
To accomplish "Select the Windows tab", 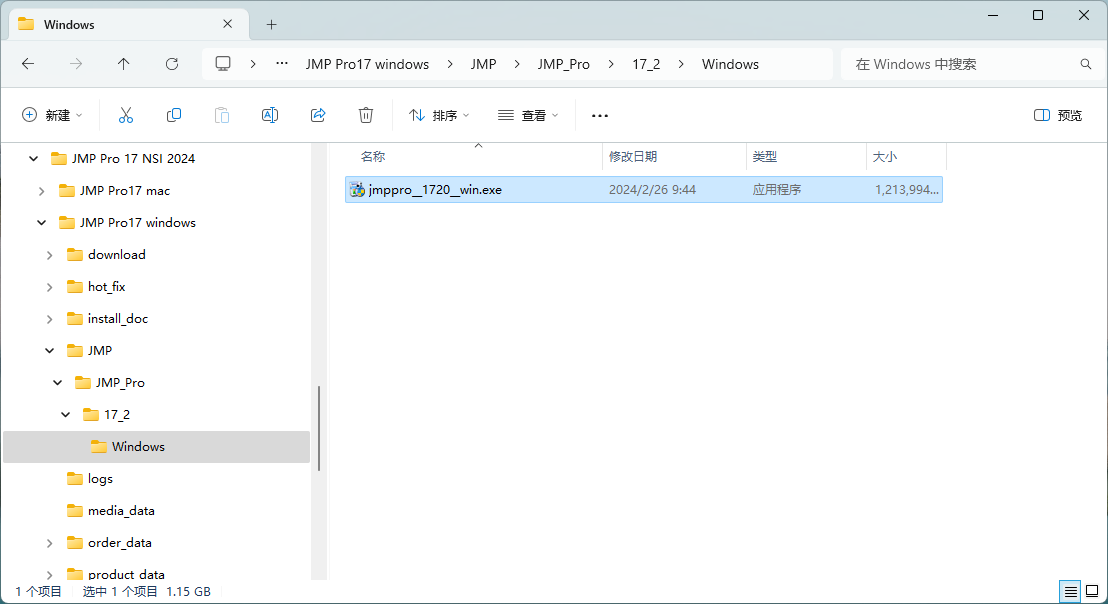I will [129, 25].
